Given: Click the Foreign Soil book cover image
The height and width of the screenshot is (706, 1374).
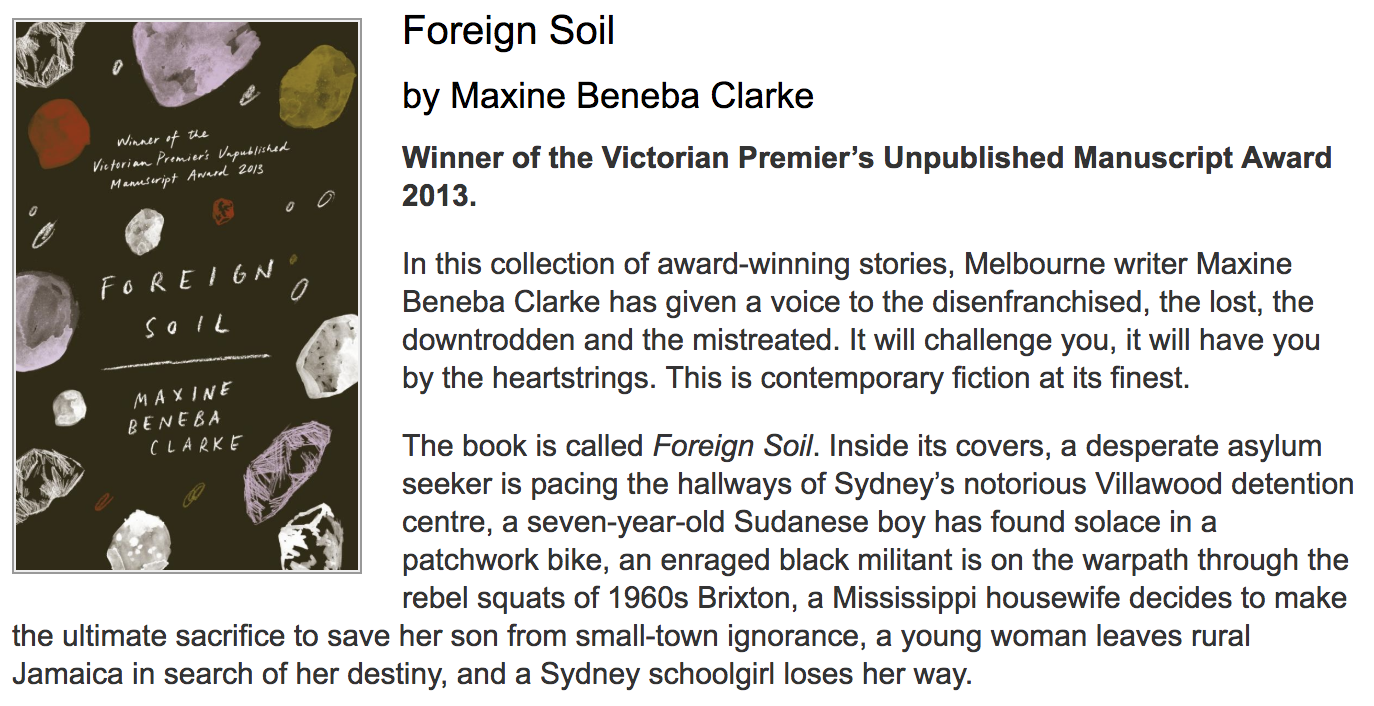Looking at the screenshot, I should coord(187,296).
